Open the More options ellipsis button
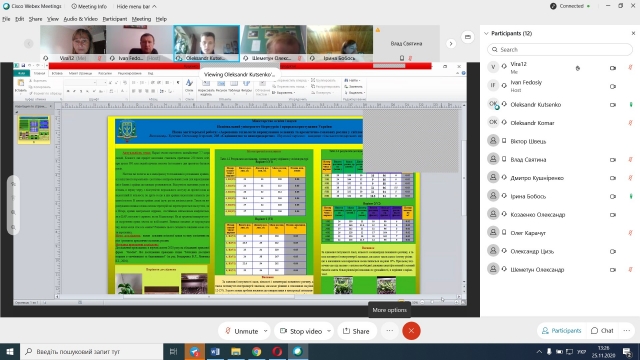This screenshot has width=640, height=360. 389,331
